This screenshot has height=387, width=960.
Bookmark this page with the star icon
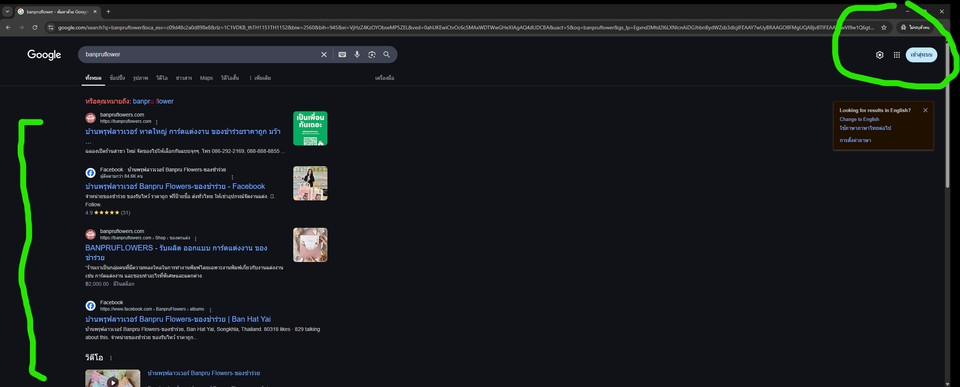883,28
